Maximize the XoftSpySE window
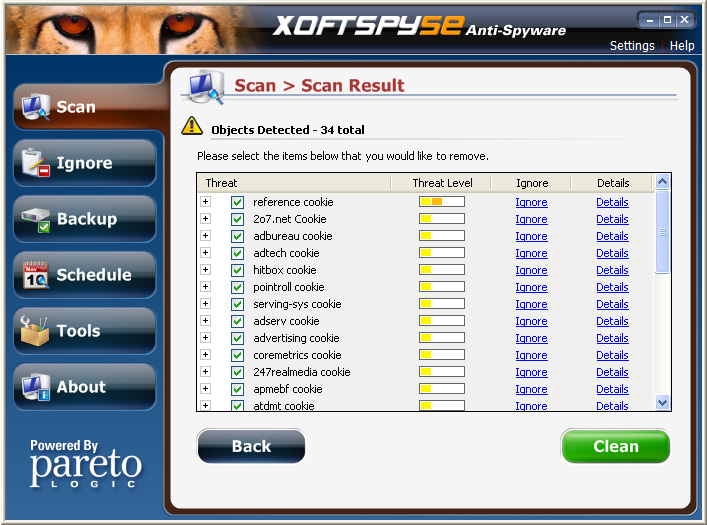707x525 pixels. (x=667, y=20)
